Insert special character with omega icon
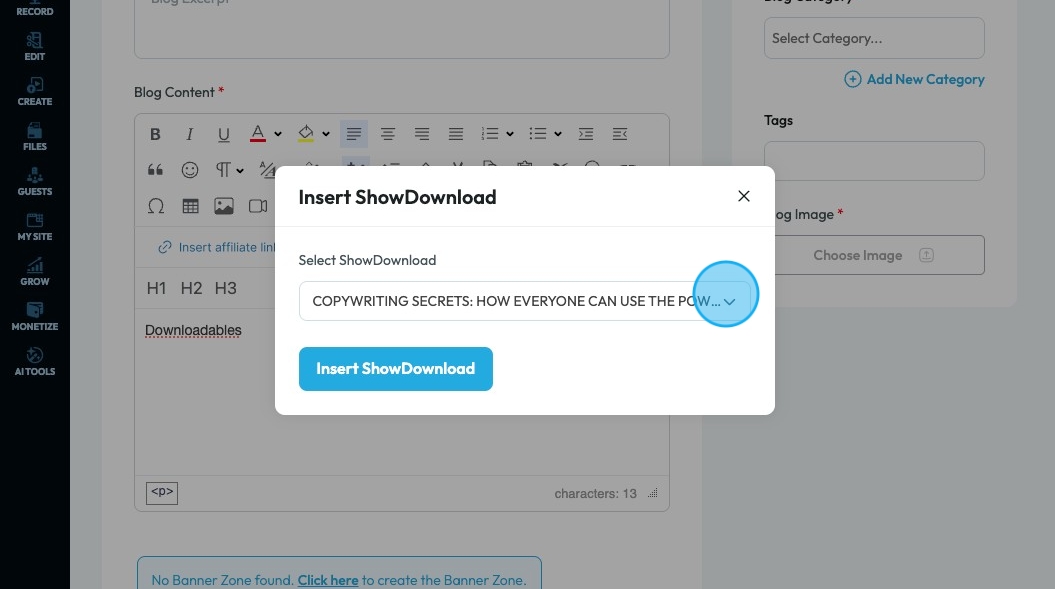1055x589 pixels. (x=155, y=206)
